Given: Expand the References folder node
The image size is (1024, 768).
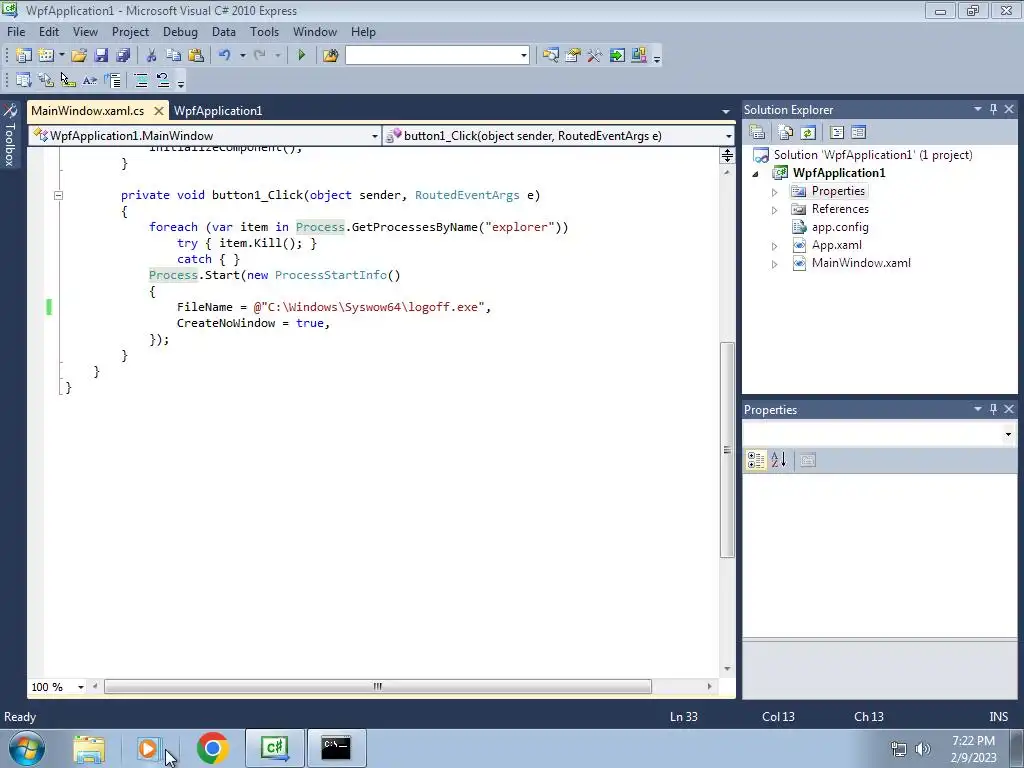Looking at the screenshot, I should (775, 210).
